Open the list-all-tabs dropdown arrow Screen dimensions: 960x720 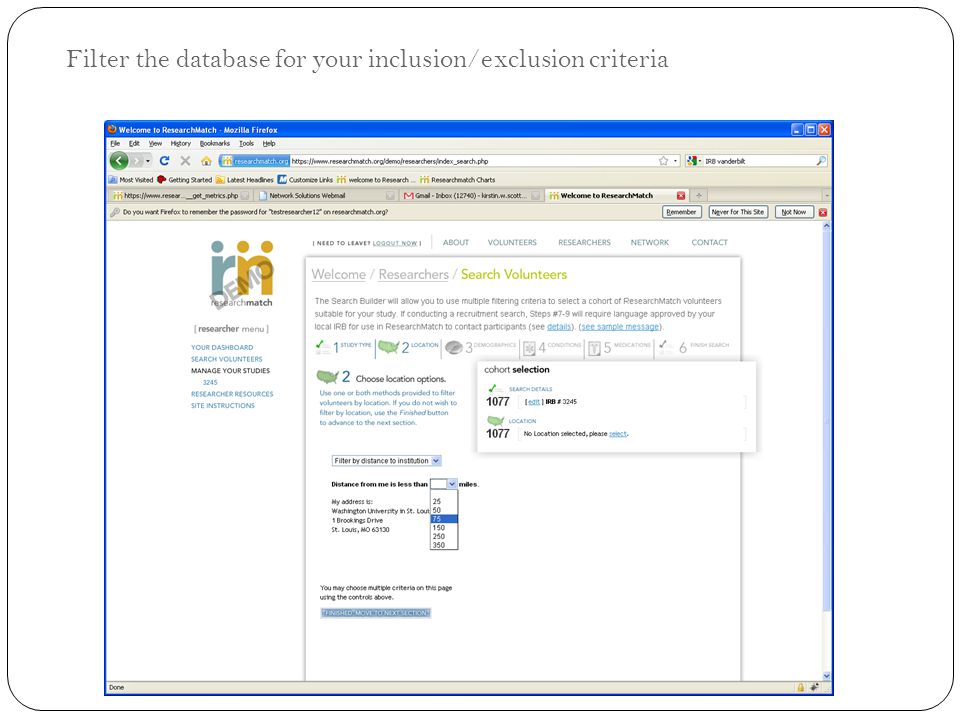(827, 195)
